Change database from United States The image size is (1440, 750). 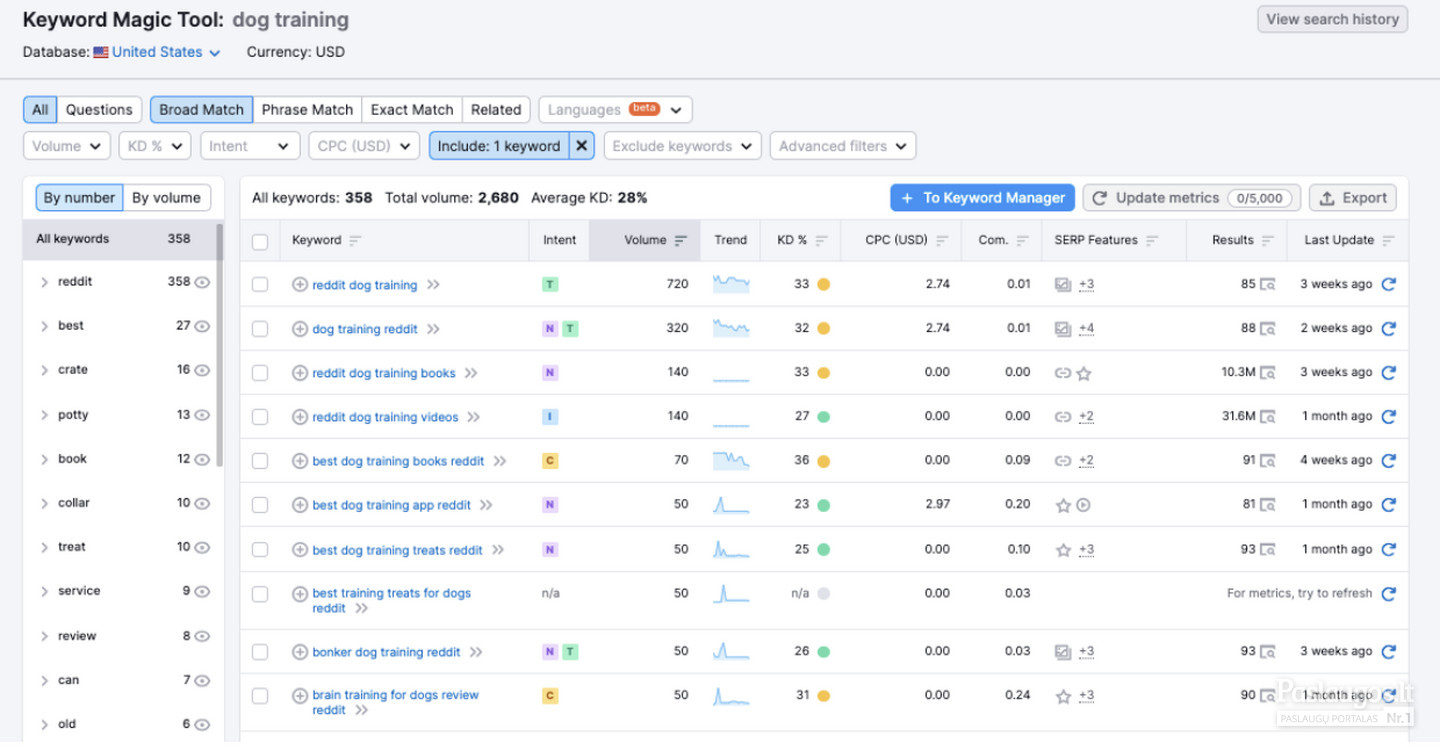pyautogui.click(x=157, y=52)
